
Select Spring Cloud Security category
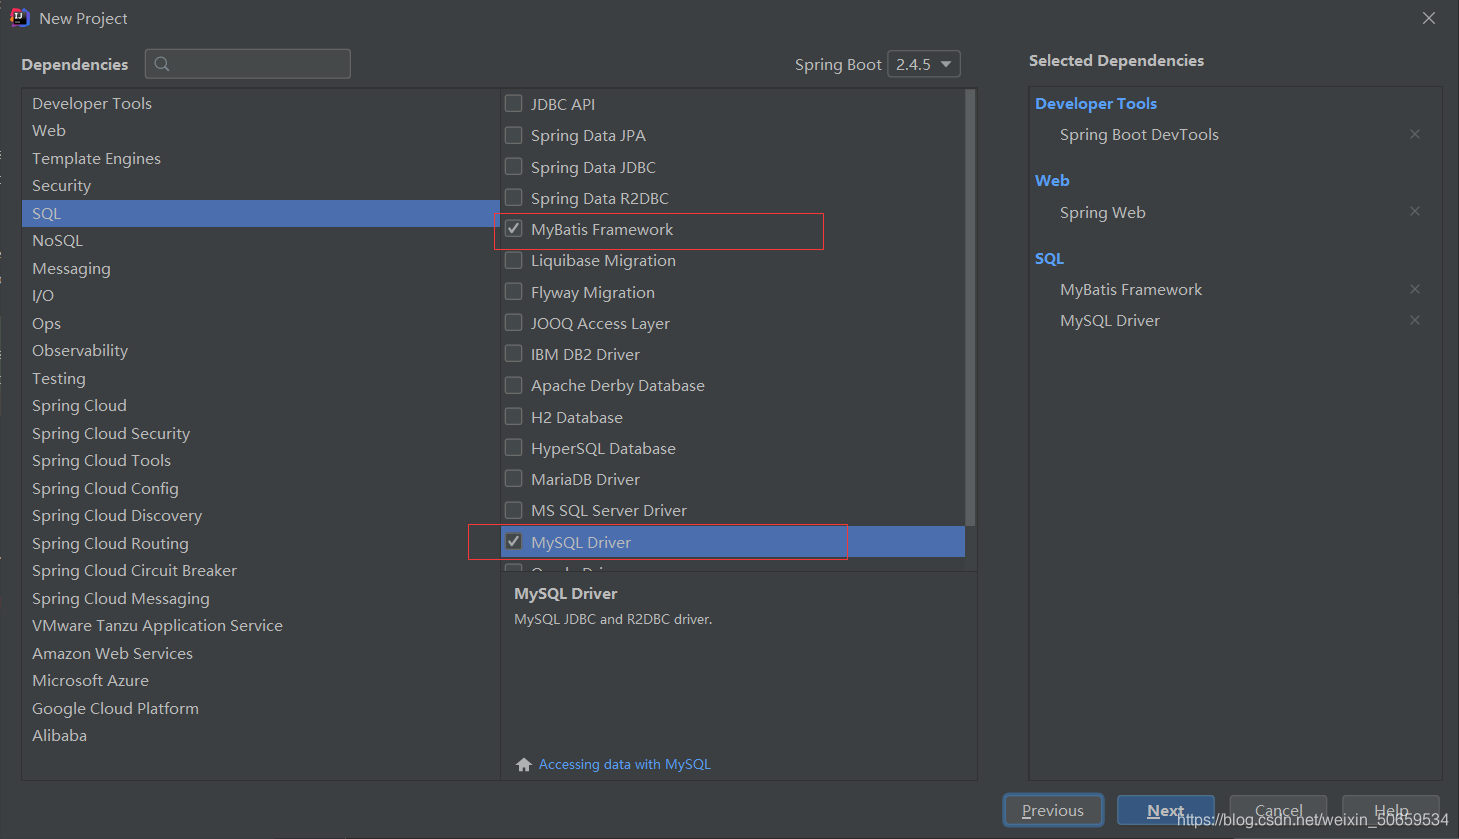pos(261,433)
